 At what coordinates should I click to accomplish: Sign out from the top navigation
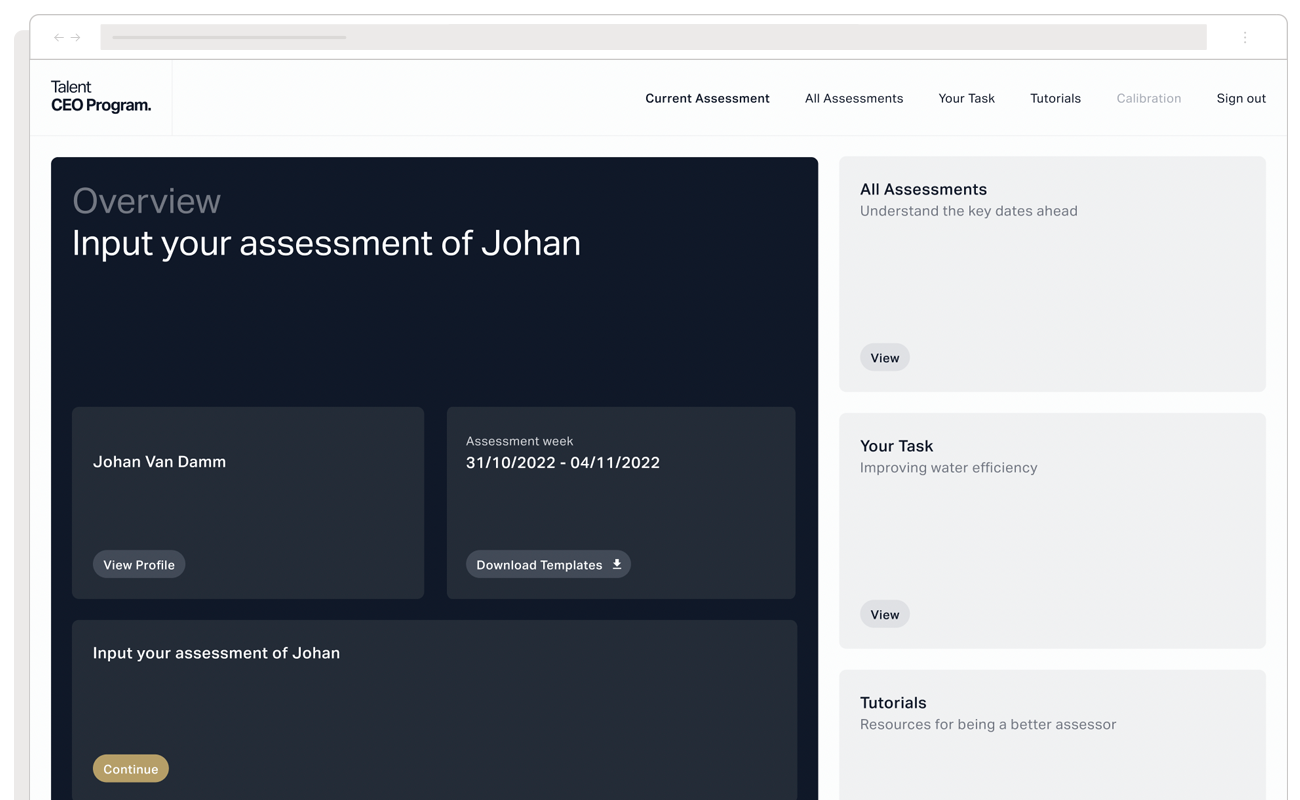coord(1241,98)
